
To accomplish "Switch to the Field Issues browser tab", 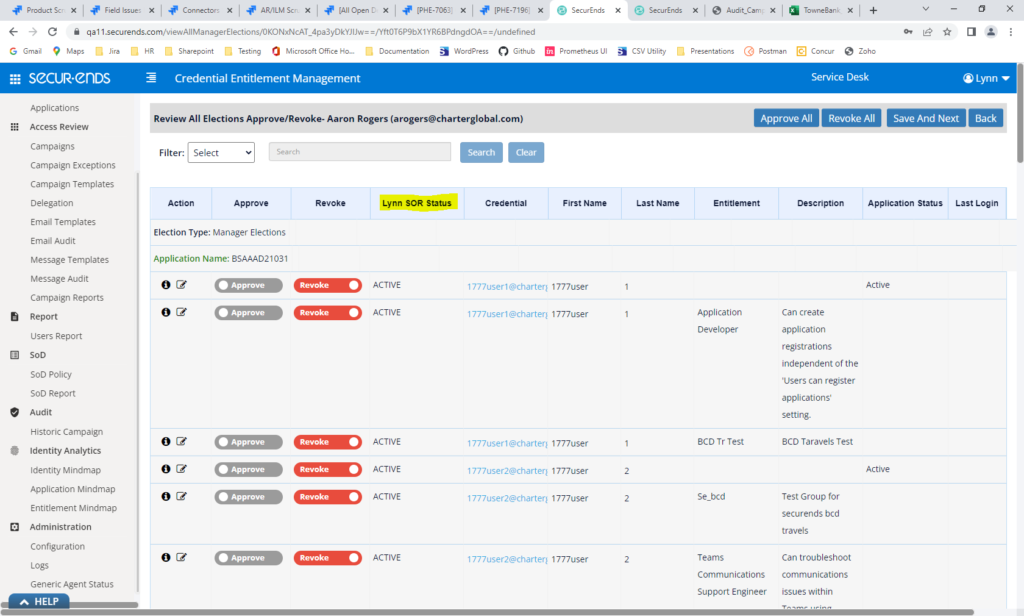I will click(x=121, y=10).
